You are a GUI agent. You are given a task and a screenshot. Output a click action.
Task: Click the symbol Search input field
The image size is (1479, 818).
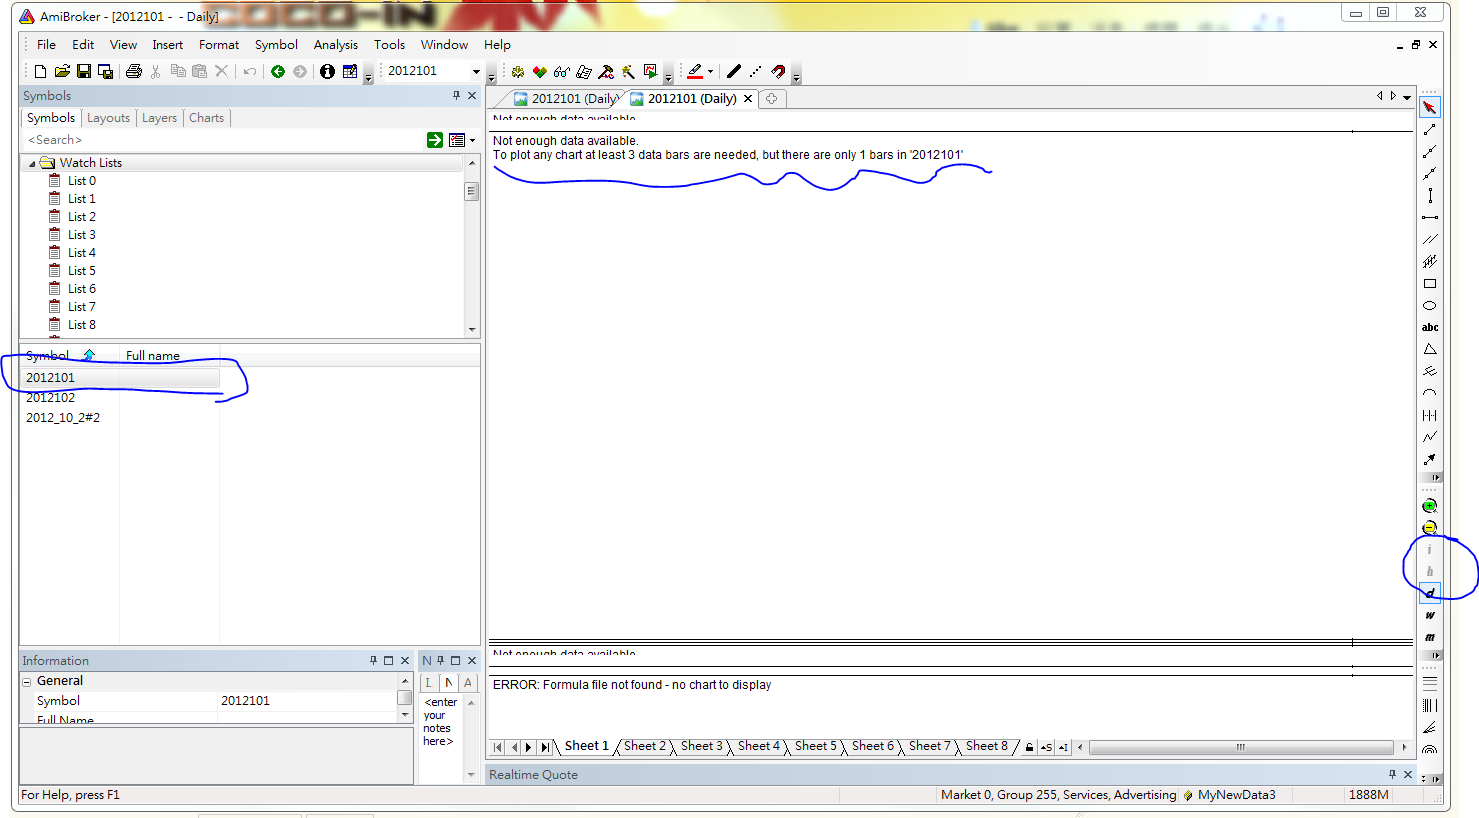tap(222, 140)
